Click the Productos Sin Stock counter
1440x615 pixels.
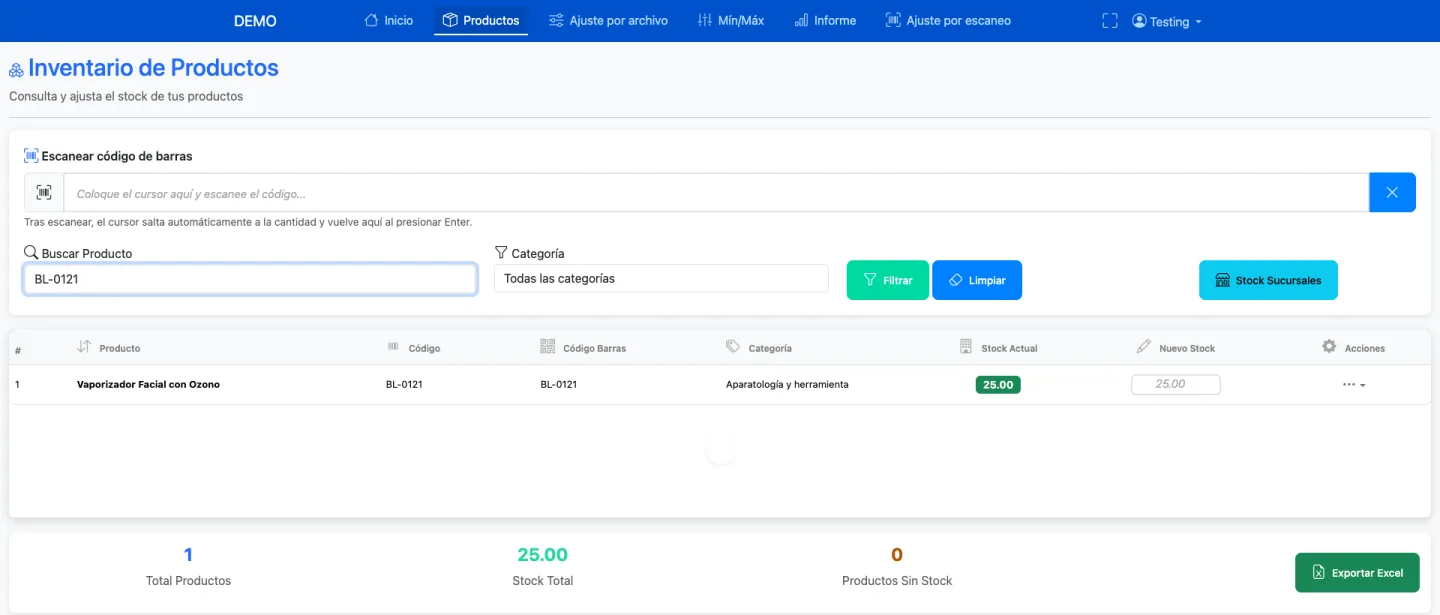coord(897,567)
